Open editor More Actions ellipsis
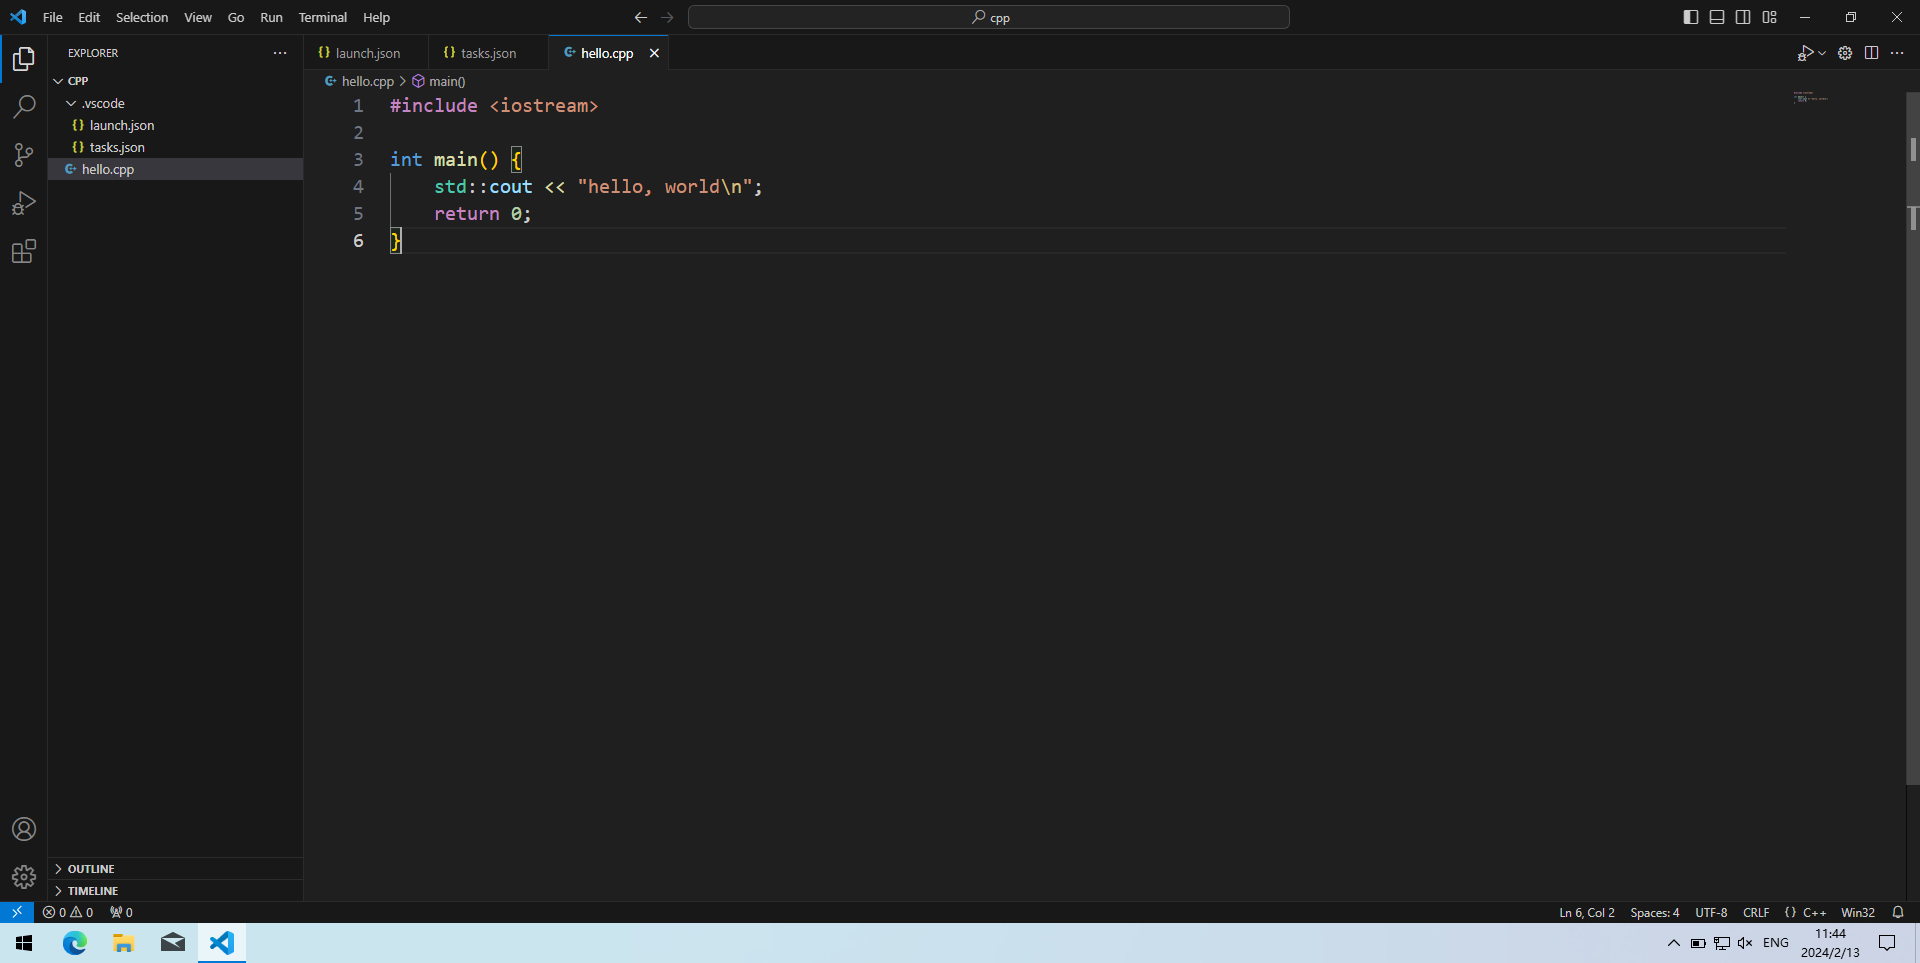Viewport: 1920px width, 963px height. tap(1897, 53)
